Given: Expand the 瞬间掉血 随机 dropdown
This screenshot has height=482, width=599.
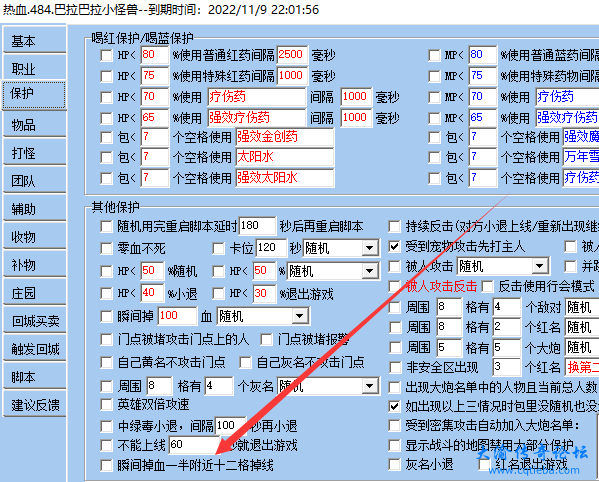Looking at the screenshot, I should click(300, 316).
